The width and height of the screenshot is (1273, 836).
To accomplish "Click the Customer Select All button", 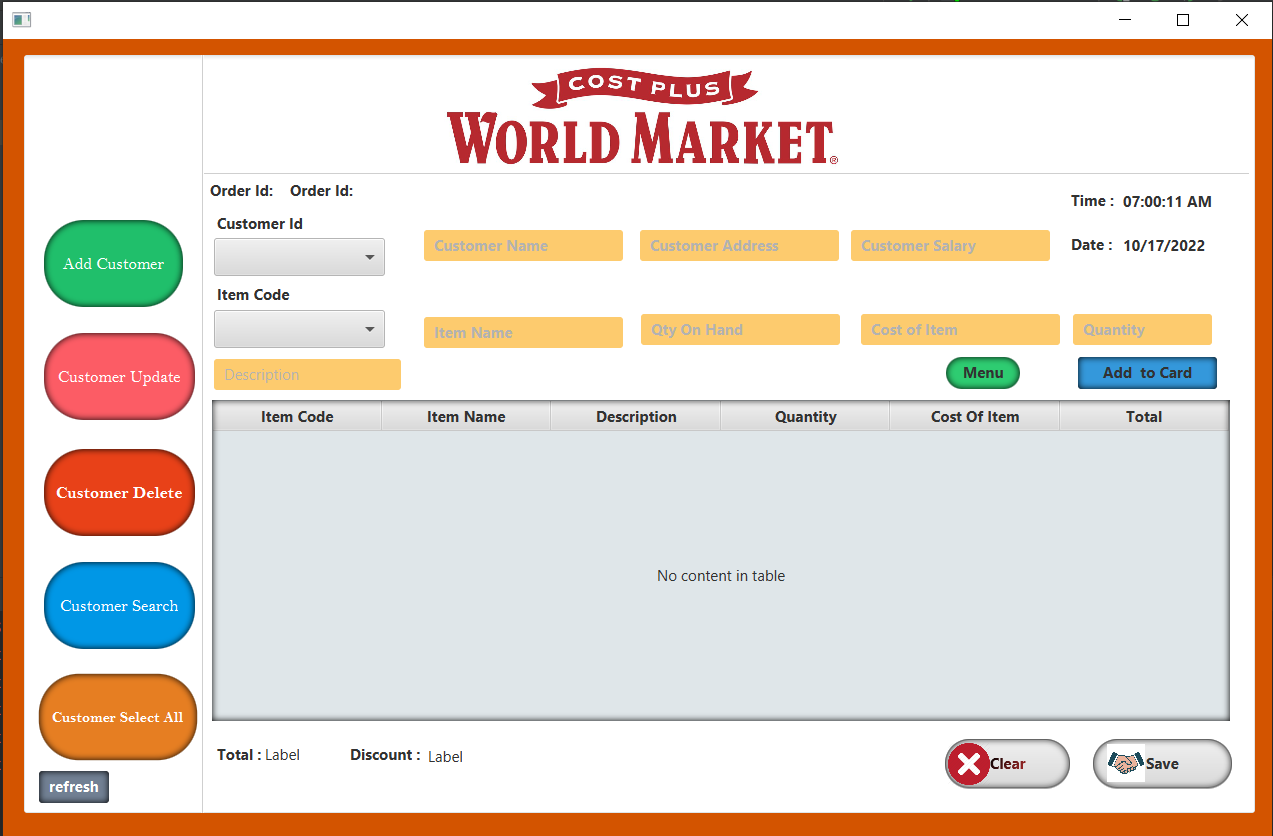I will [x=117, y=717].
